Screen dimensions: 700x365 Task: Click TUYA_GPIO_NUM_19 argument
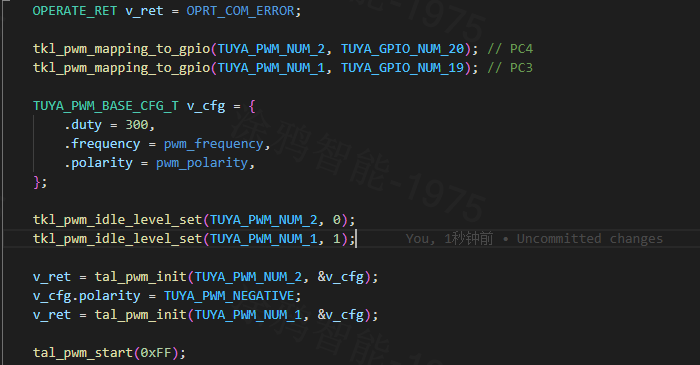click(403, 68)
